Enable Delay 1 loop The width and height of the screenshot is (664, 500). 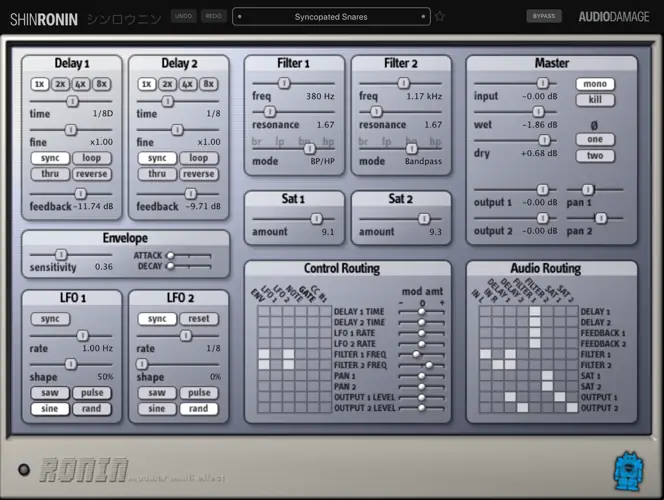pyautogui.click(x=91, y=158)
